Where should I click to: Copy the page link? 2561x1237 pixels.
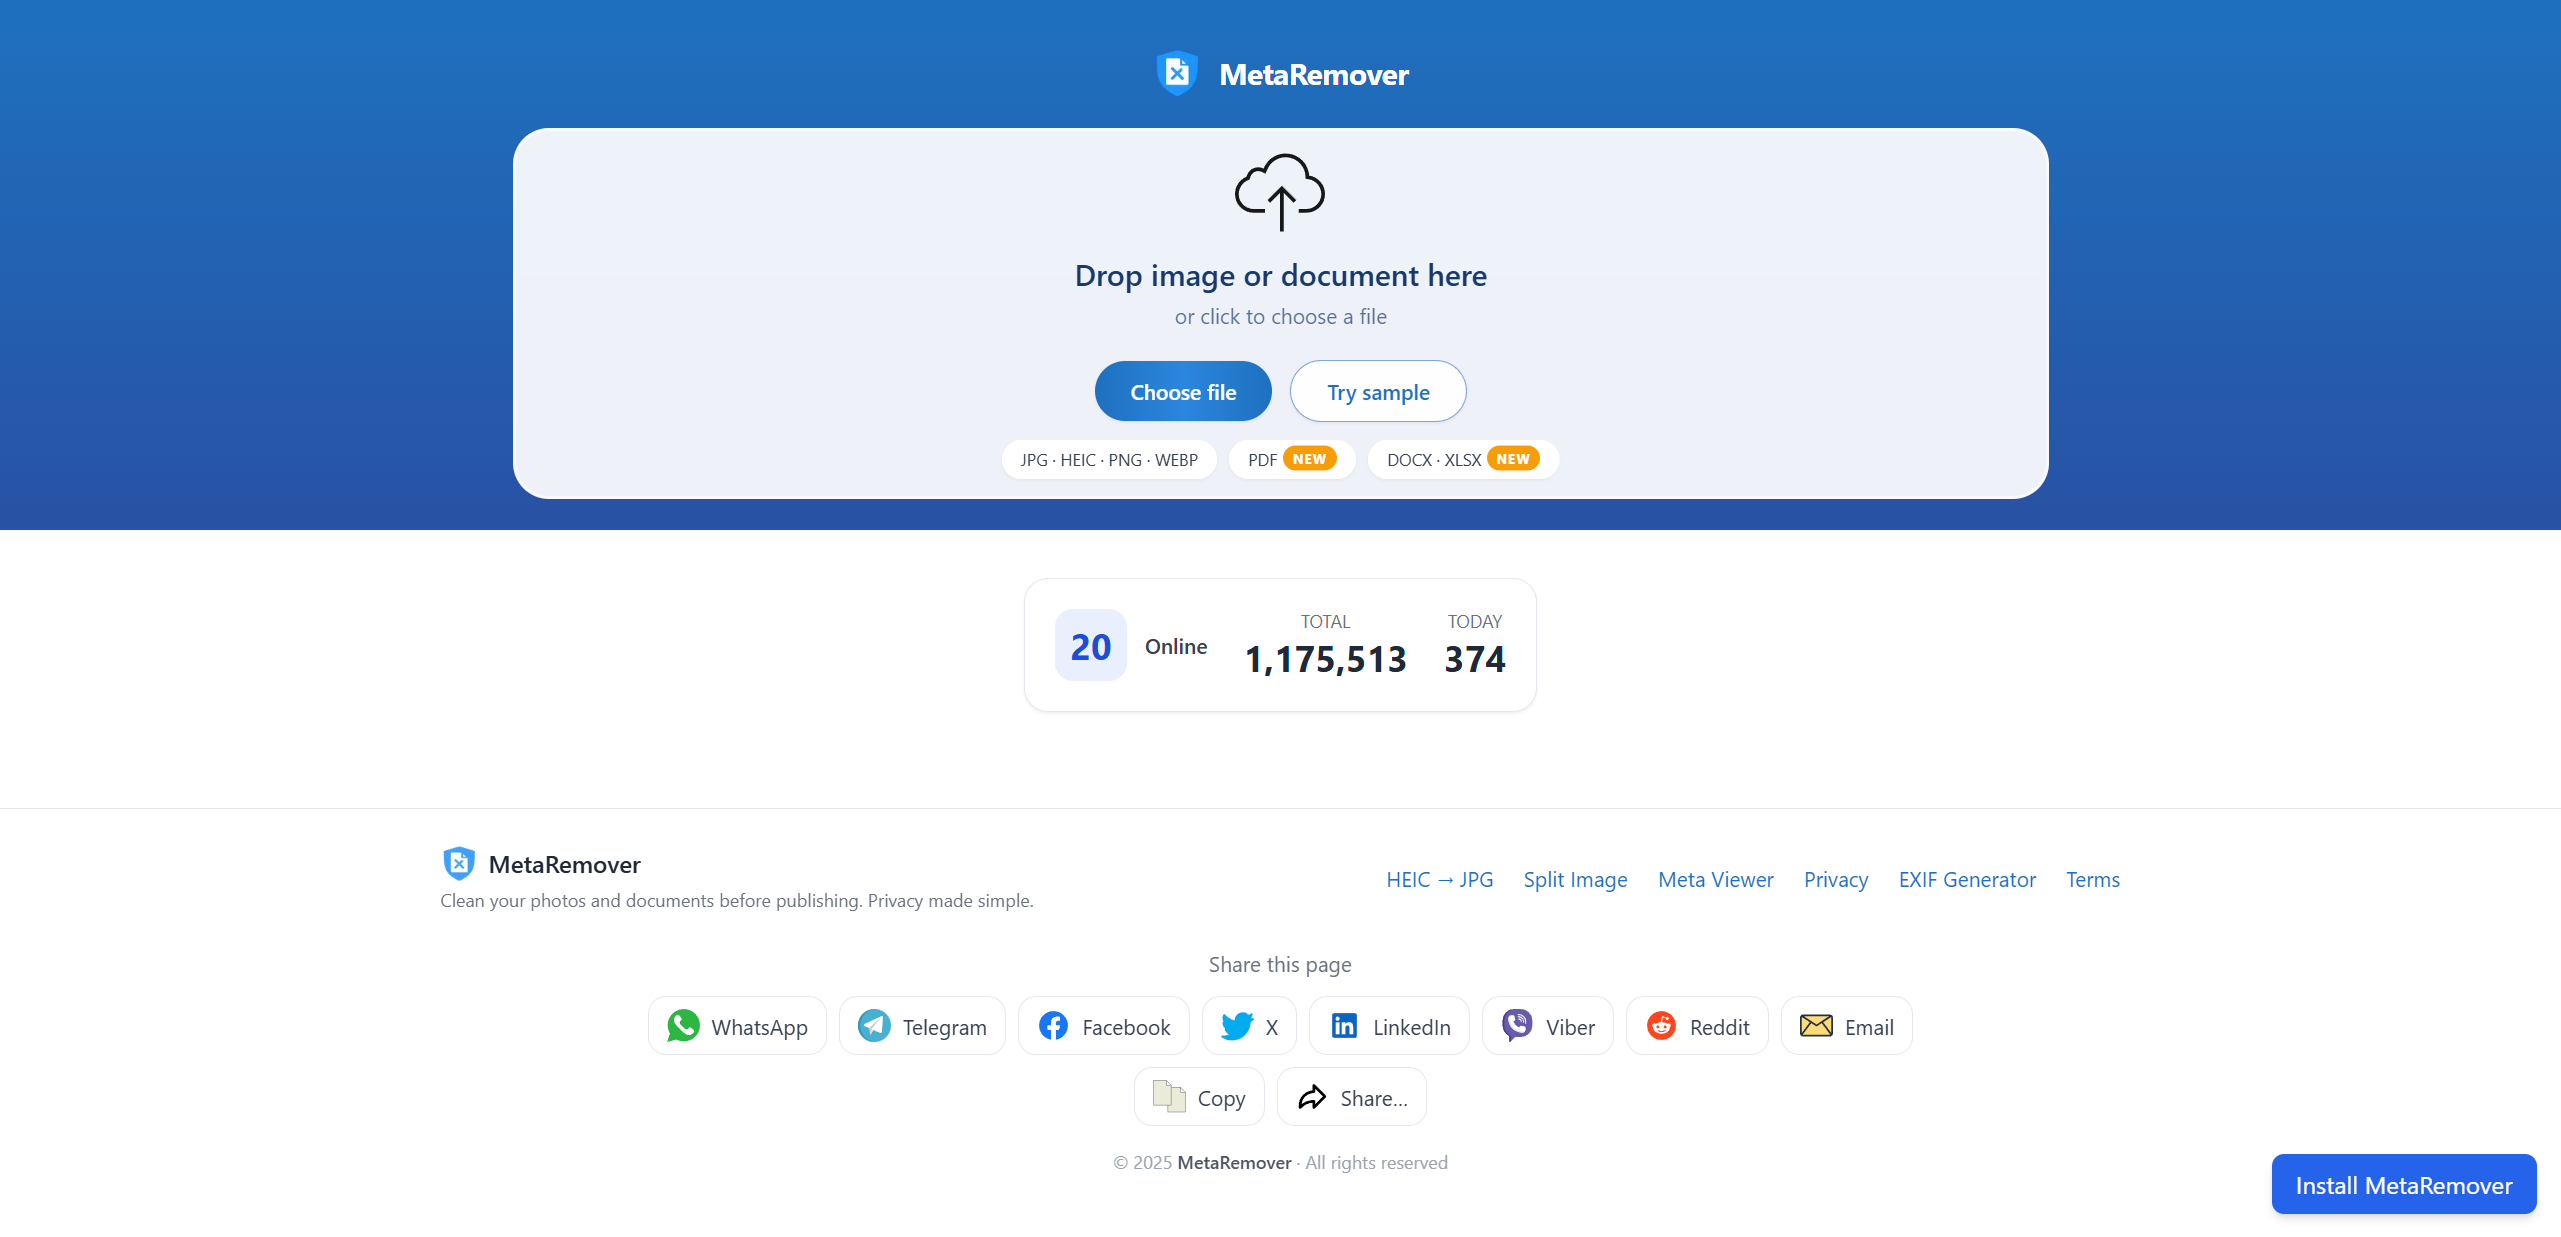point(1198,1096)
